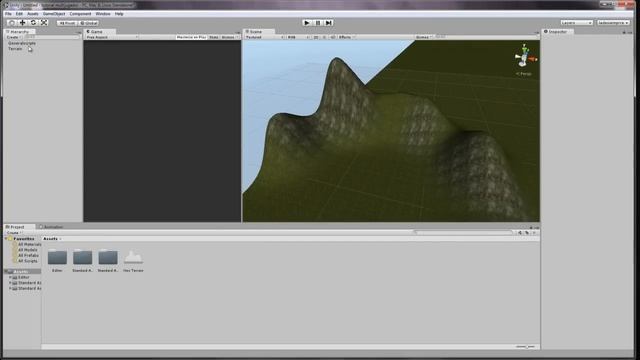Collapse the Favorites tree
Image resolution: width=640 pixels, height=360 pixels.
point(6,239)
